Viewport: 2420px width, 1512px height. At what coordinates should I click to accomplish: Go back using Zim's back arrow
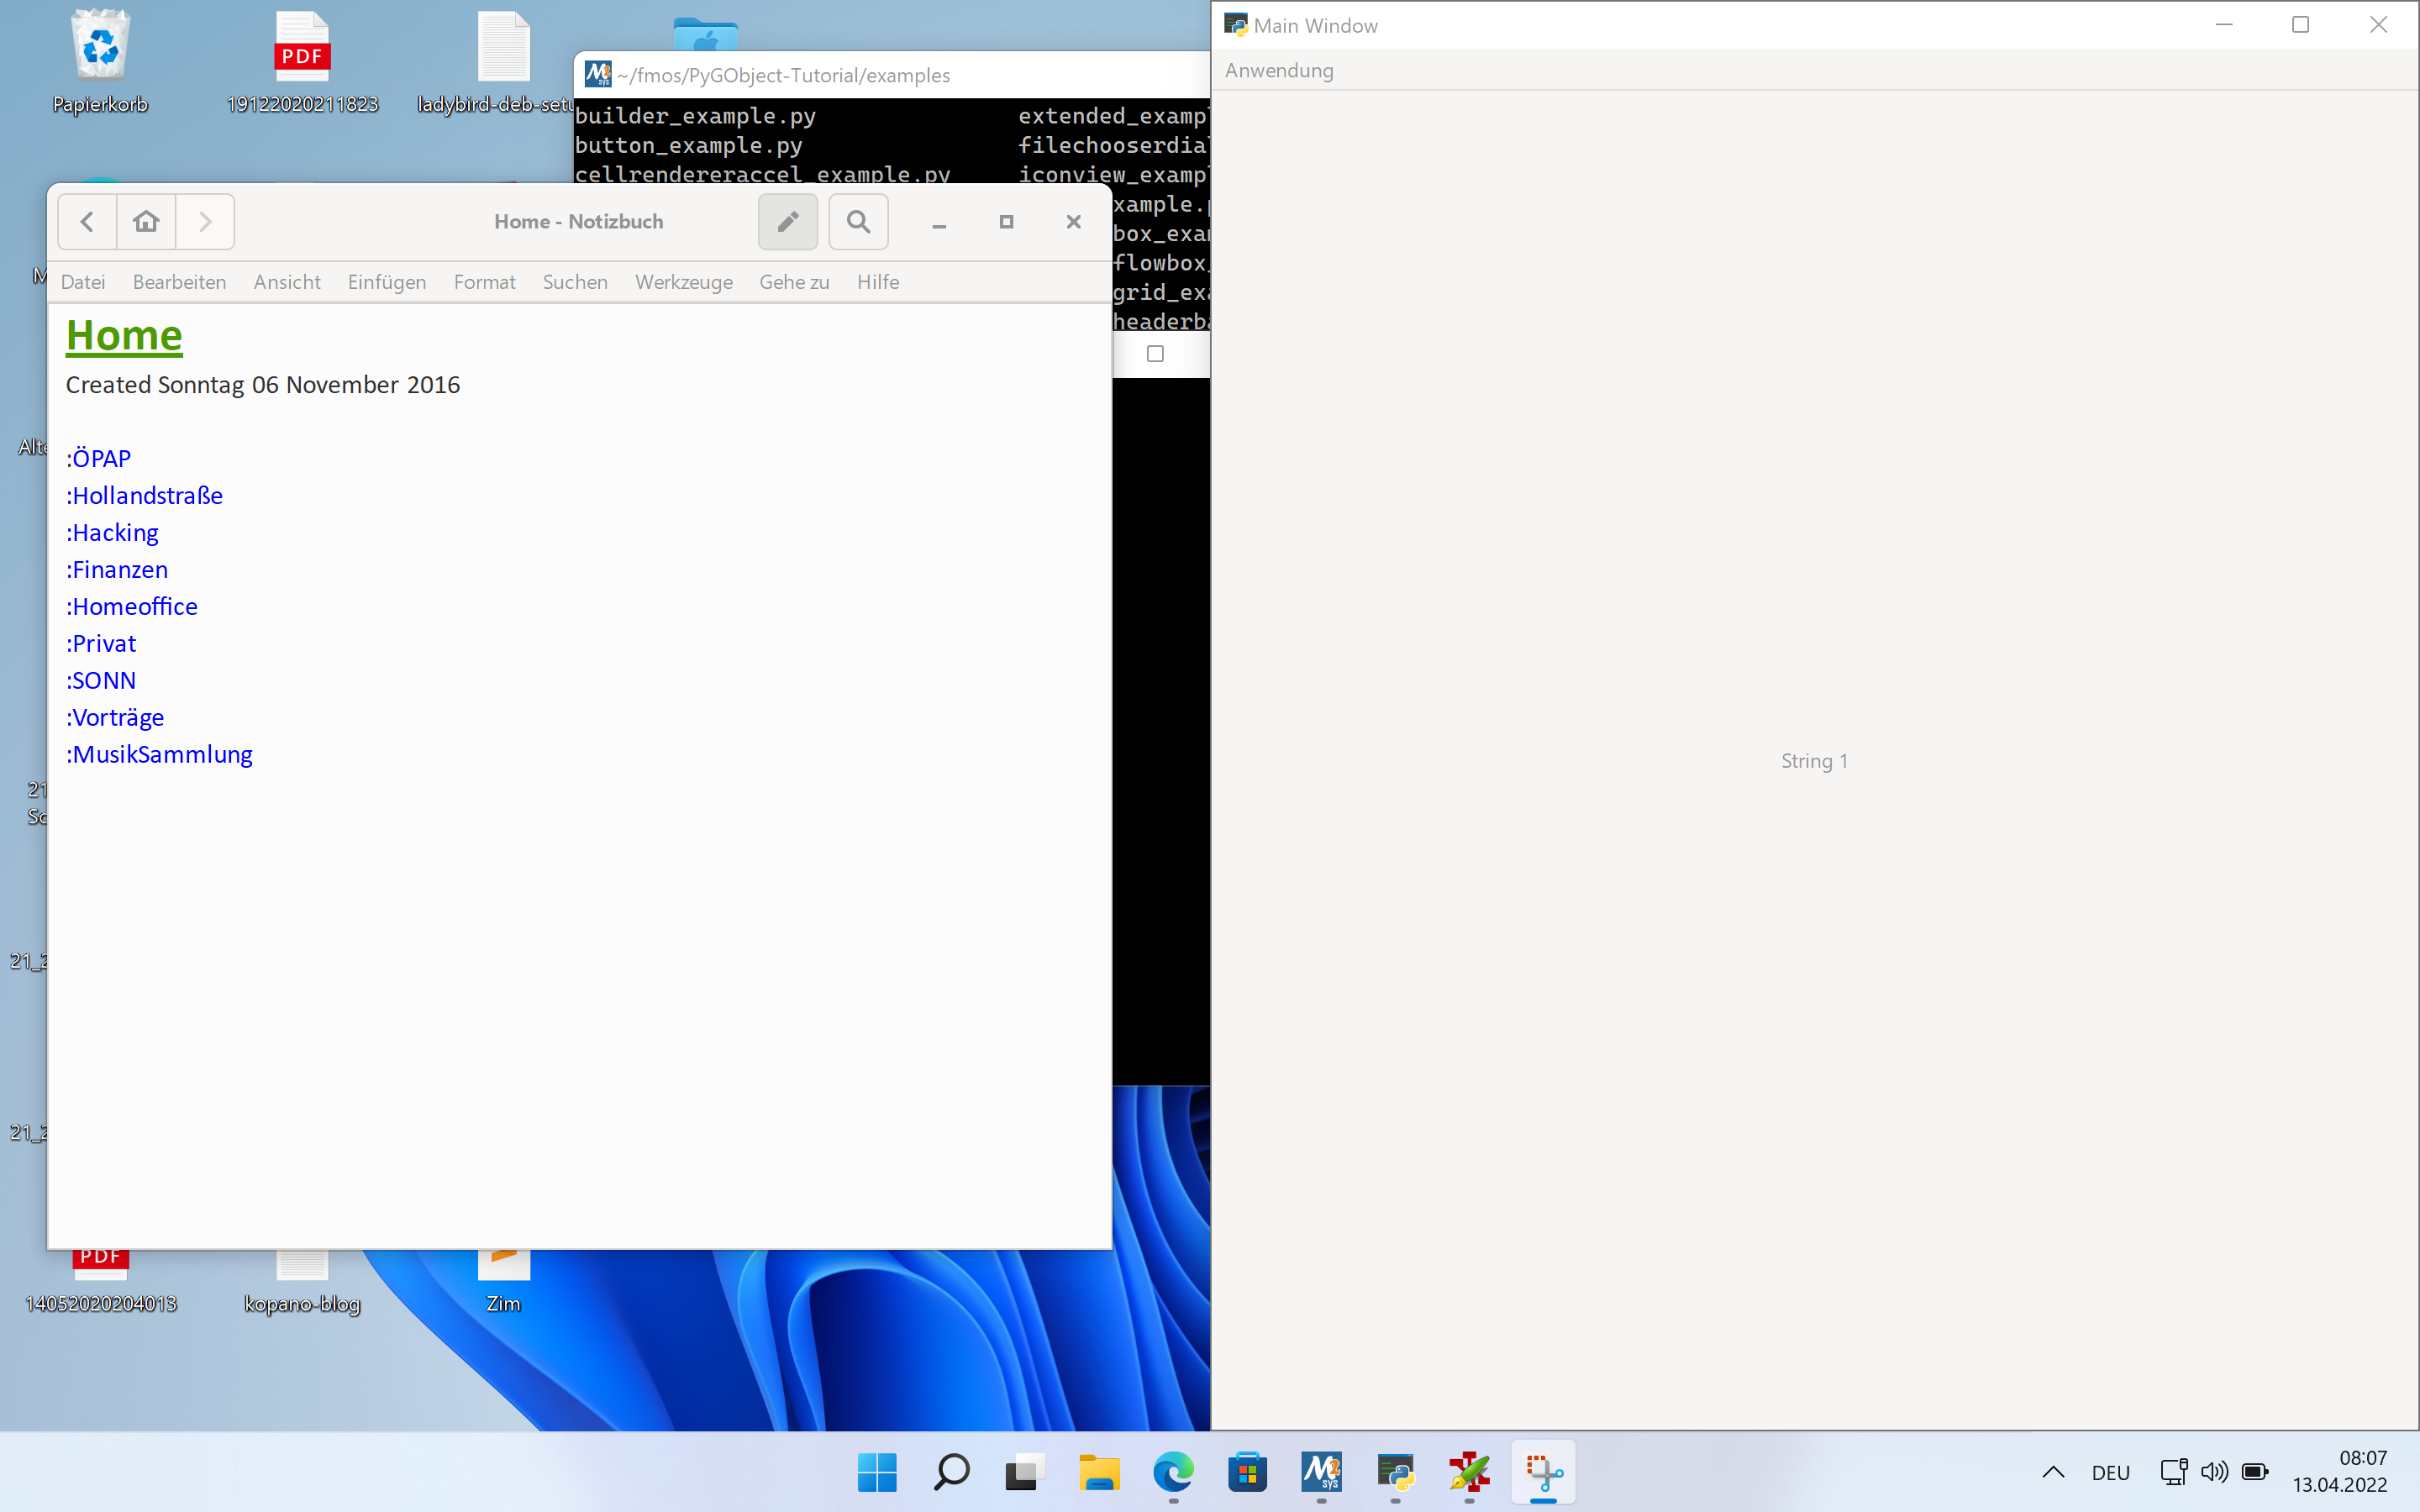(x=86, y=221)
